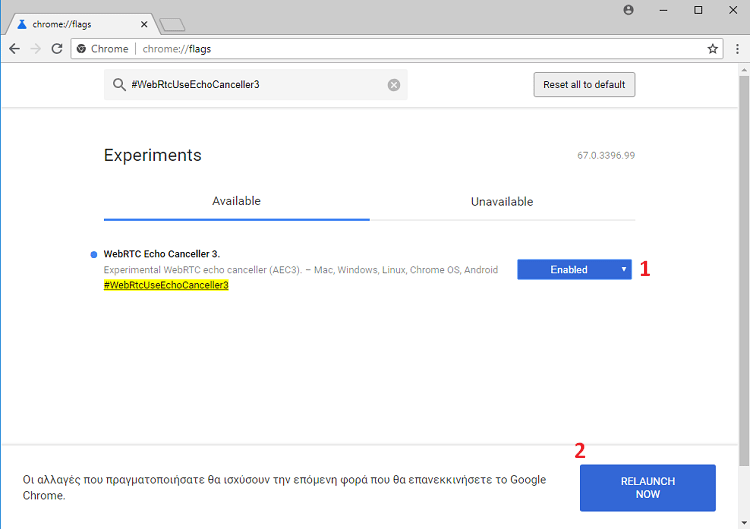Close the Chrome window

pyautogui.click(x=733, y=10)
